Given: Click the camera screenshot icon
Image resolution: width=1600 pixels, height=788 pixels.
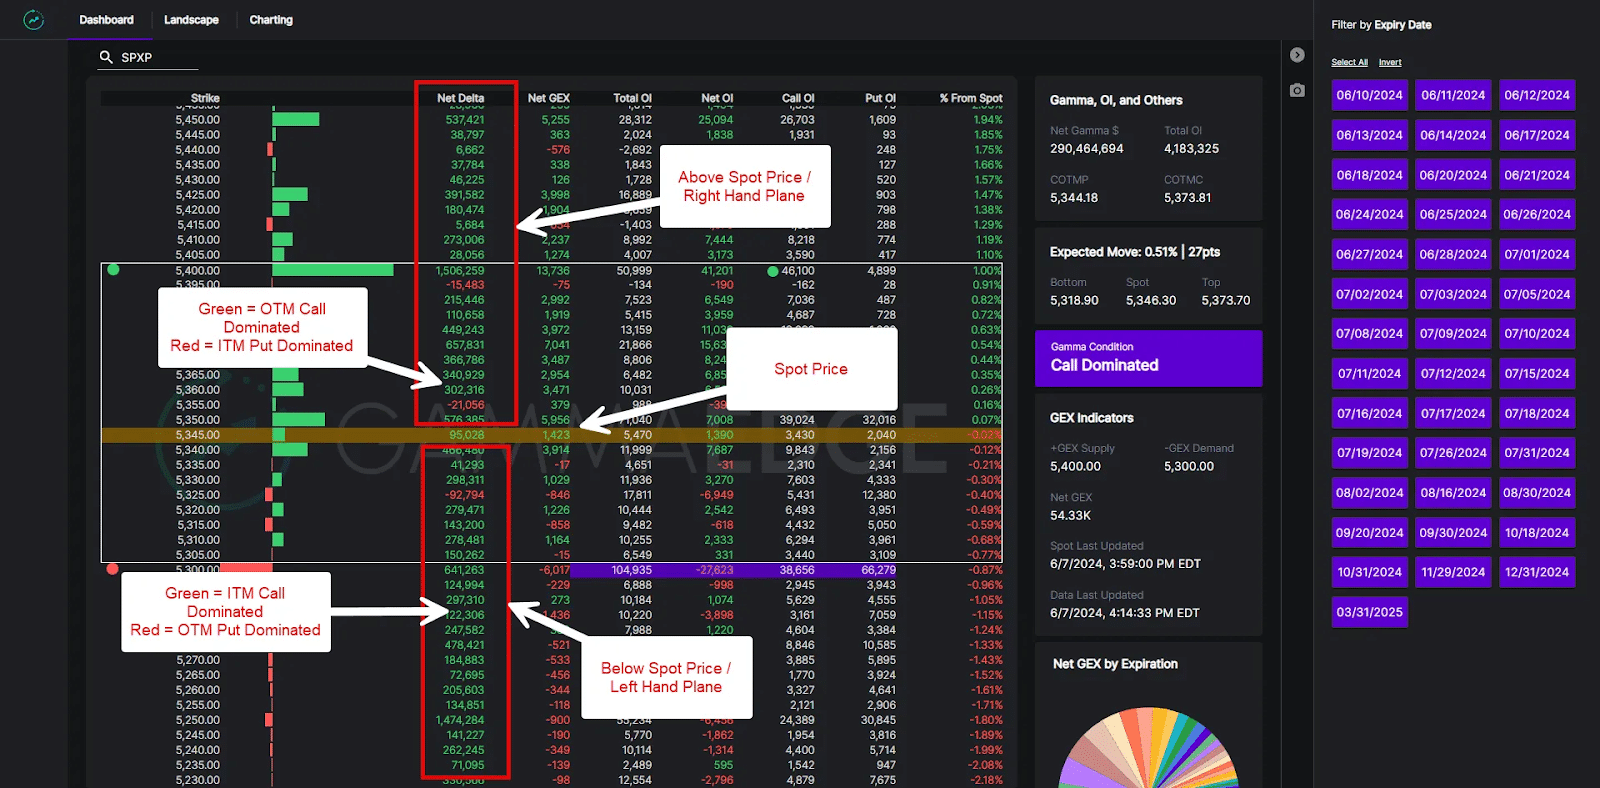Looking at the screenshot, I should point(1297,90).
